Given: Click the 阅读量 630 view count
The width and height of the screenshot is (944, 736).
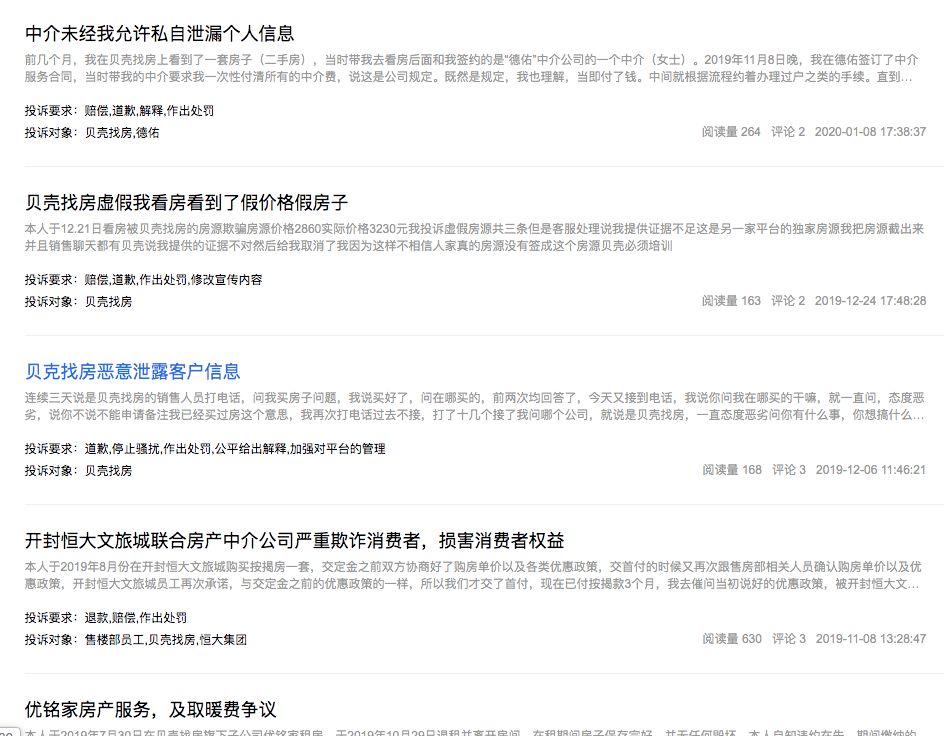Looking at the screenshot, I should tap(731, 639).
